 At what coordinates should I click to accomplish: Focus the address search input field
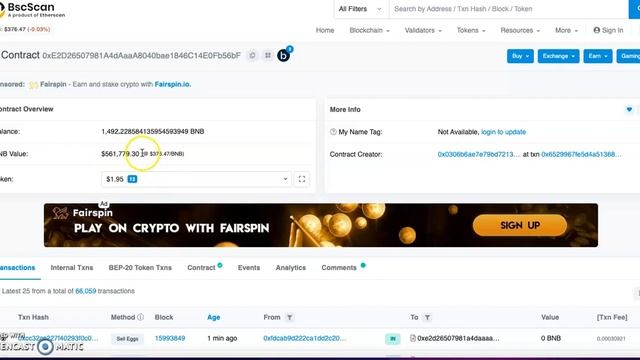pos(509,9)
